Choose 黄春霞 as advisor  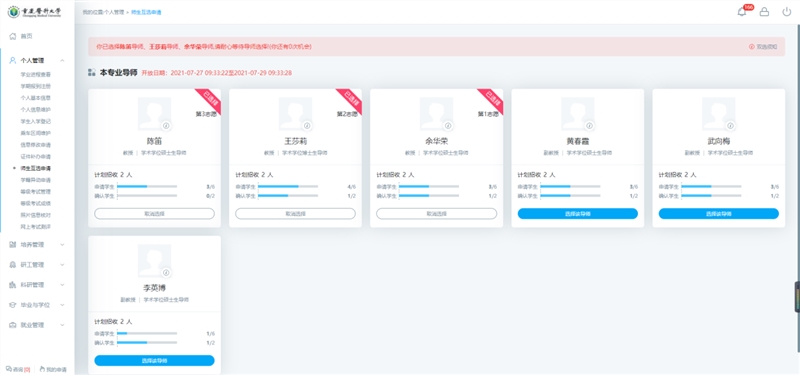click(578, 214)
